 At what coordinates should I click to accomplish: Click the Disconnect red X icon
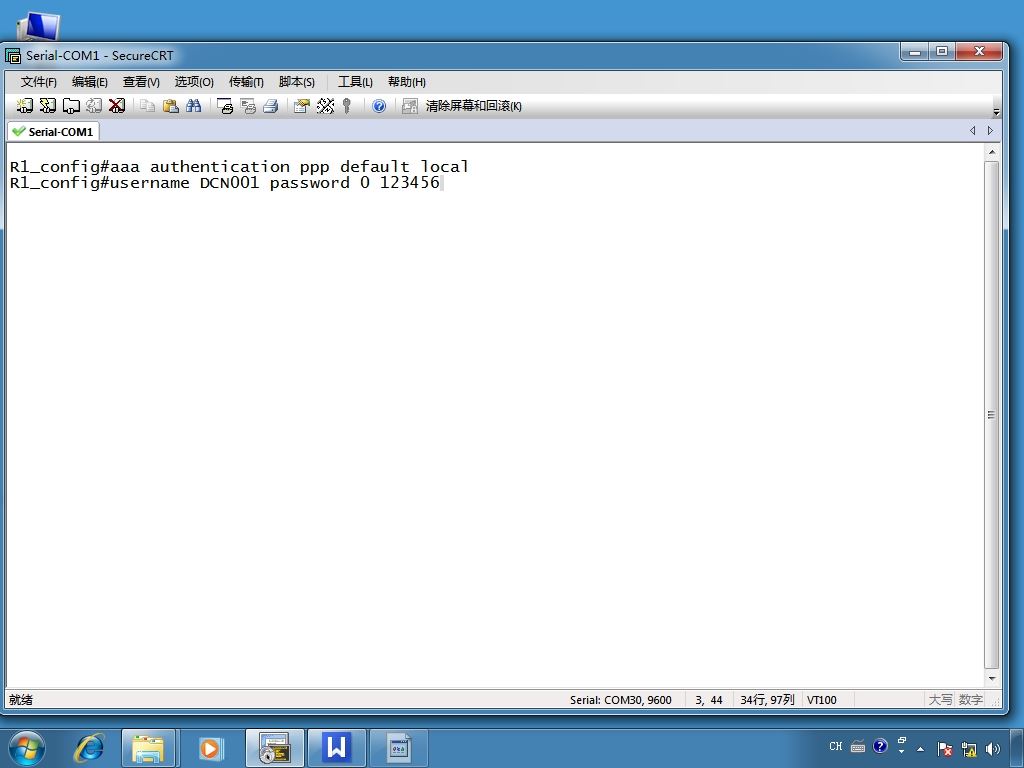click(117, 106)
